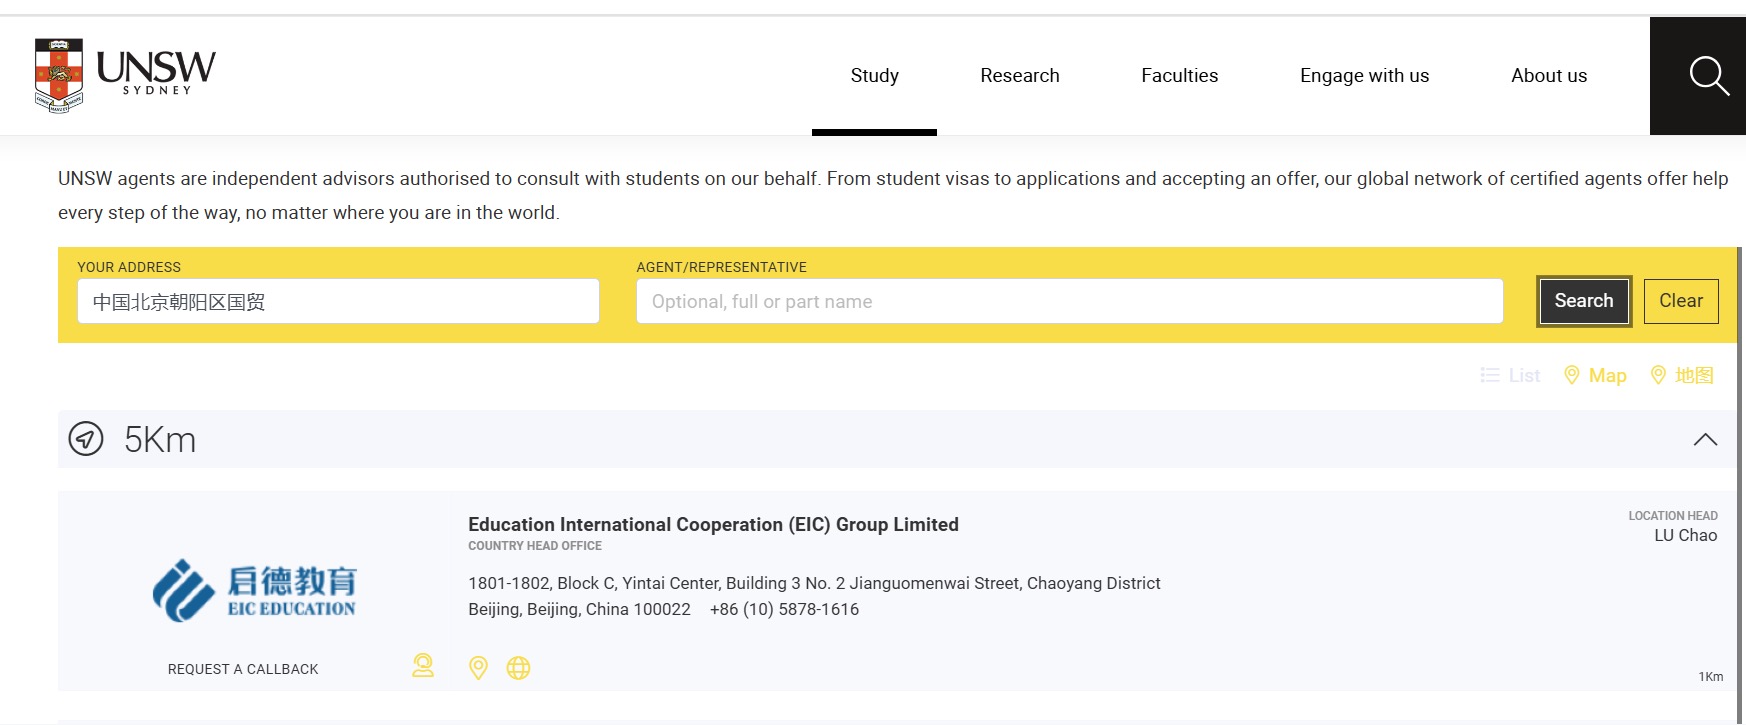Image resolution: width=1746 pixels, height=725 pixels.
Task: Click the Search button
Action: pos(1583,301)
